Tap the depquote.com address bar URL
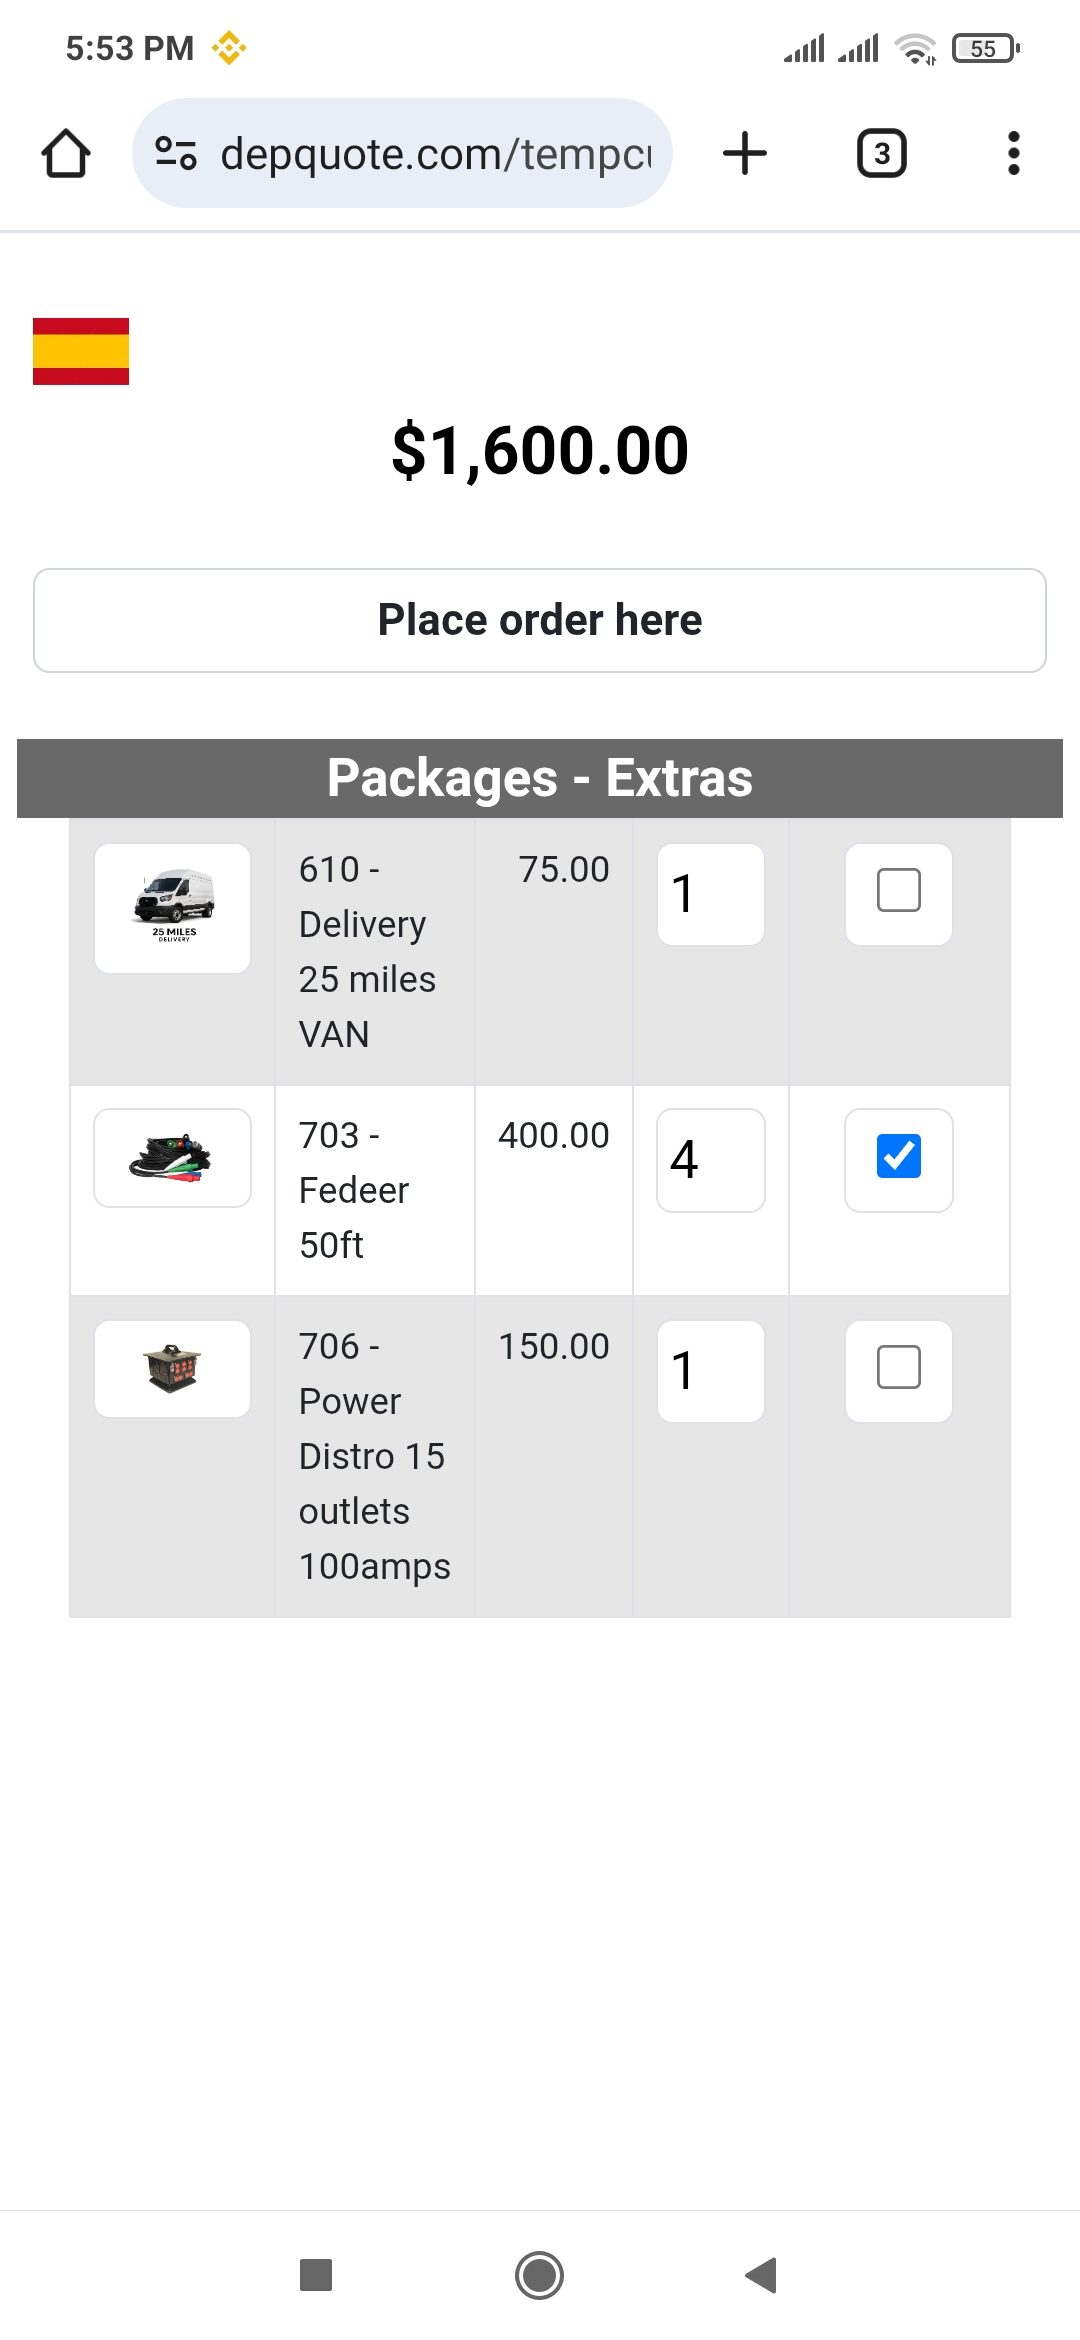This screenshot has width=1080, height=2340. point(436,154)
